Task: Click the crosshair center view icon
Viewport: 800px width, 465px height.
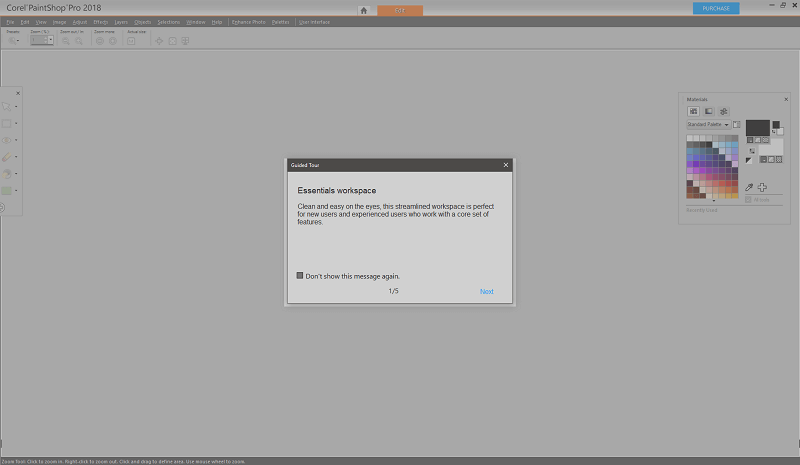Action: (159, 41)
